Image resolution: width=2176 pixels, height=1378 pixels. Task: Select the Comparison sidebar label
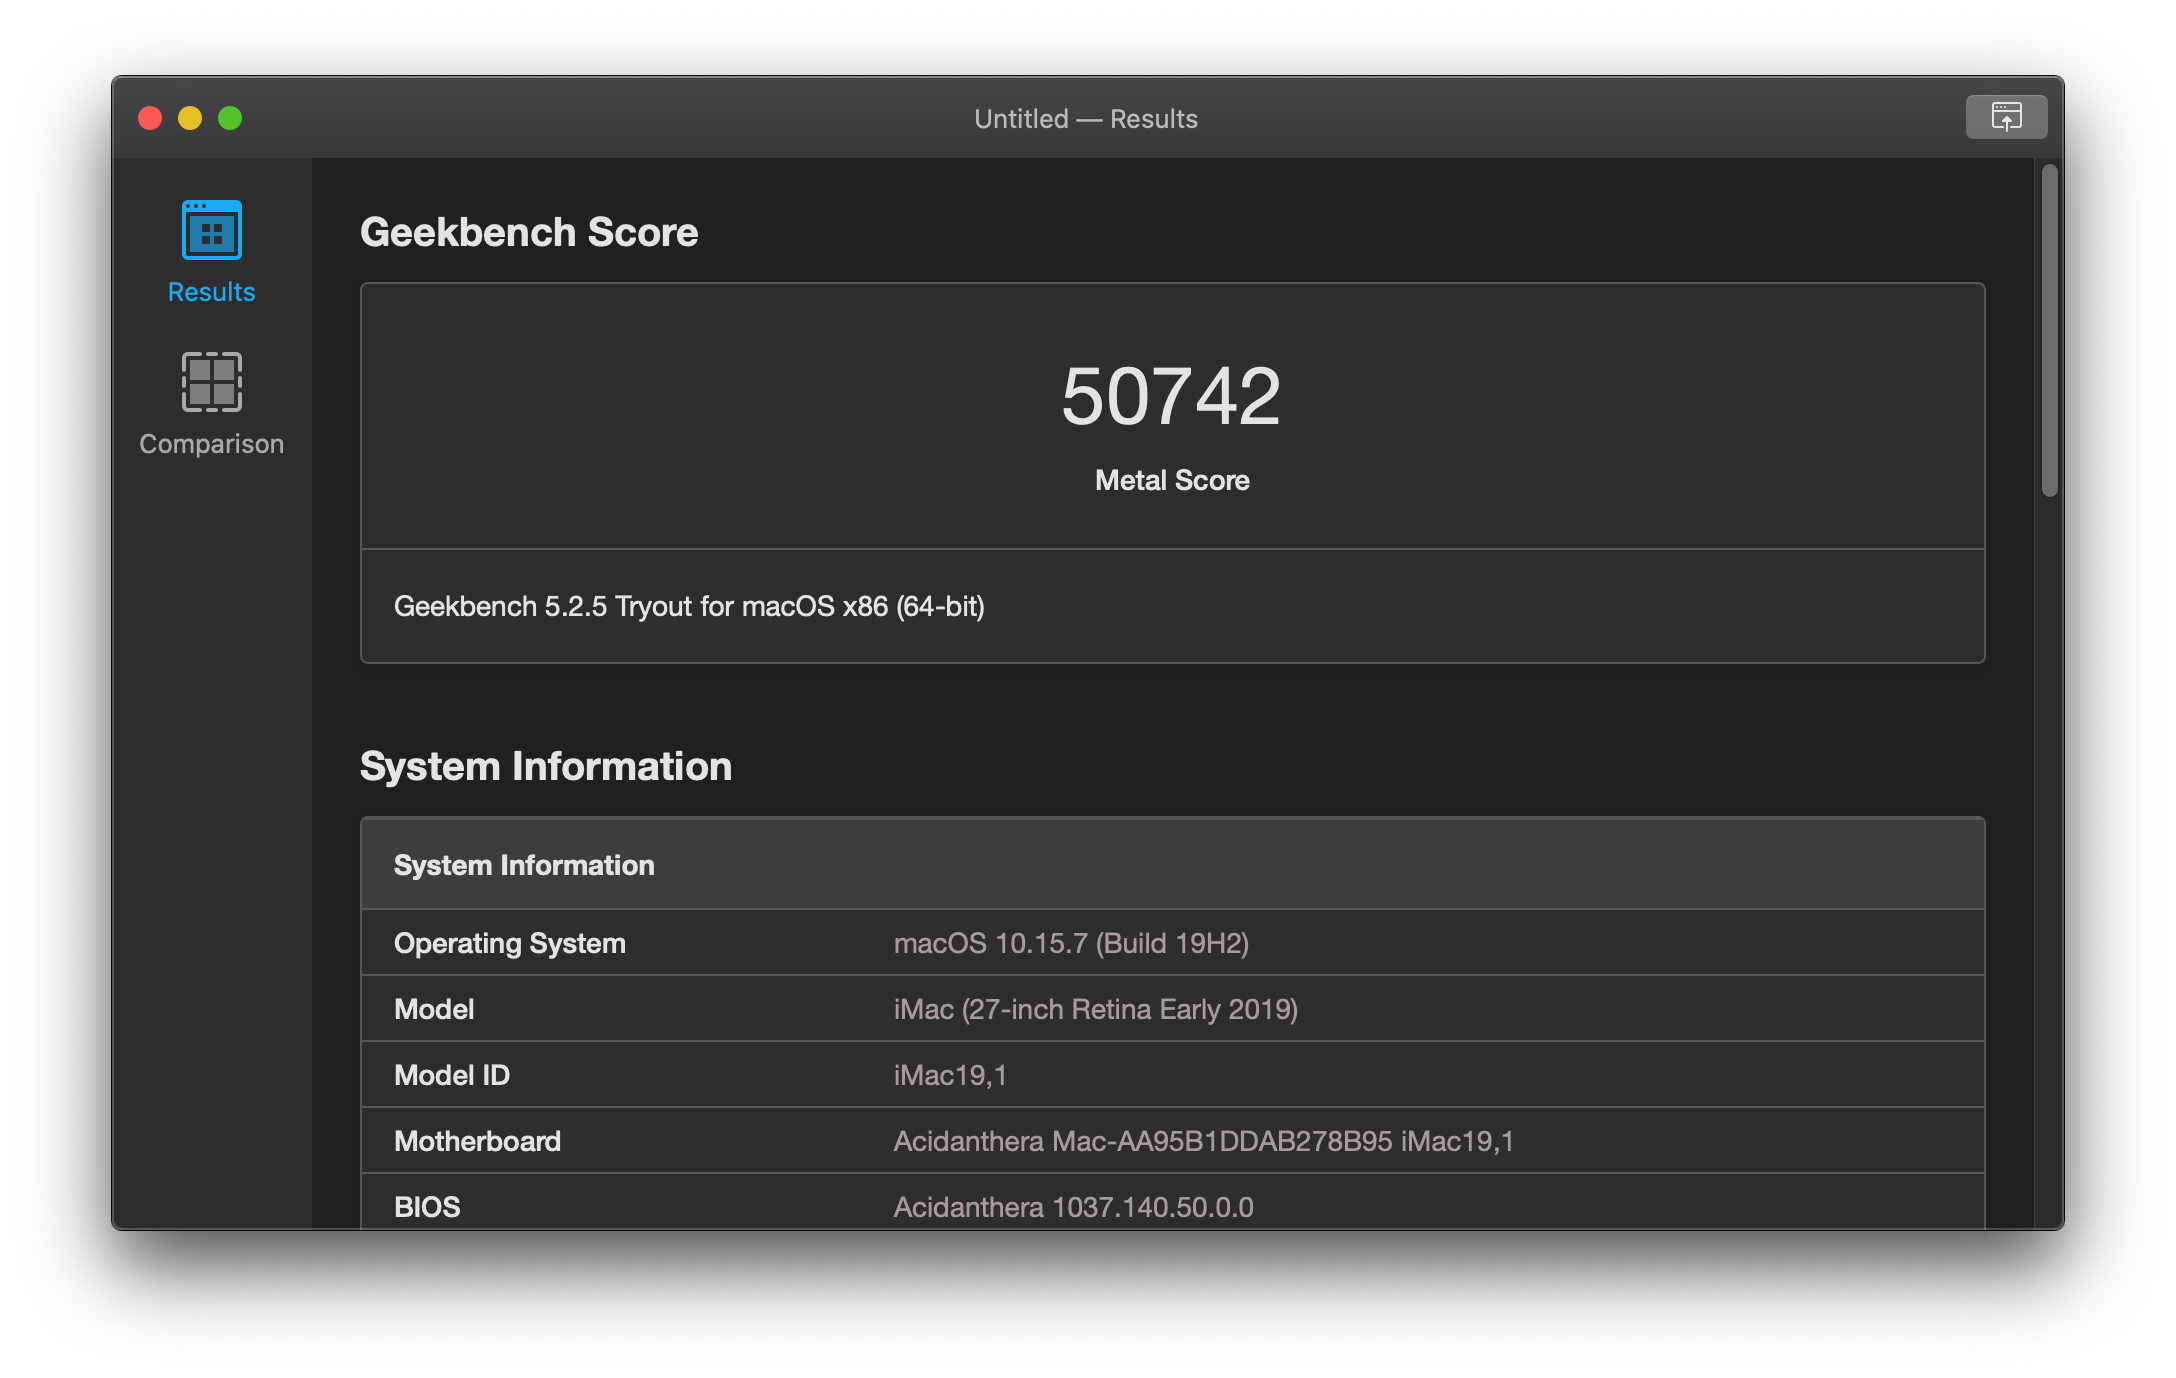coord(211,444)
